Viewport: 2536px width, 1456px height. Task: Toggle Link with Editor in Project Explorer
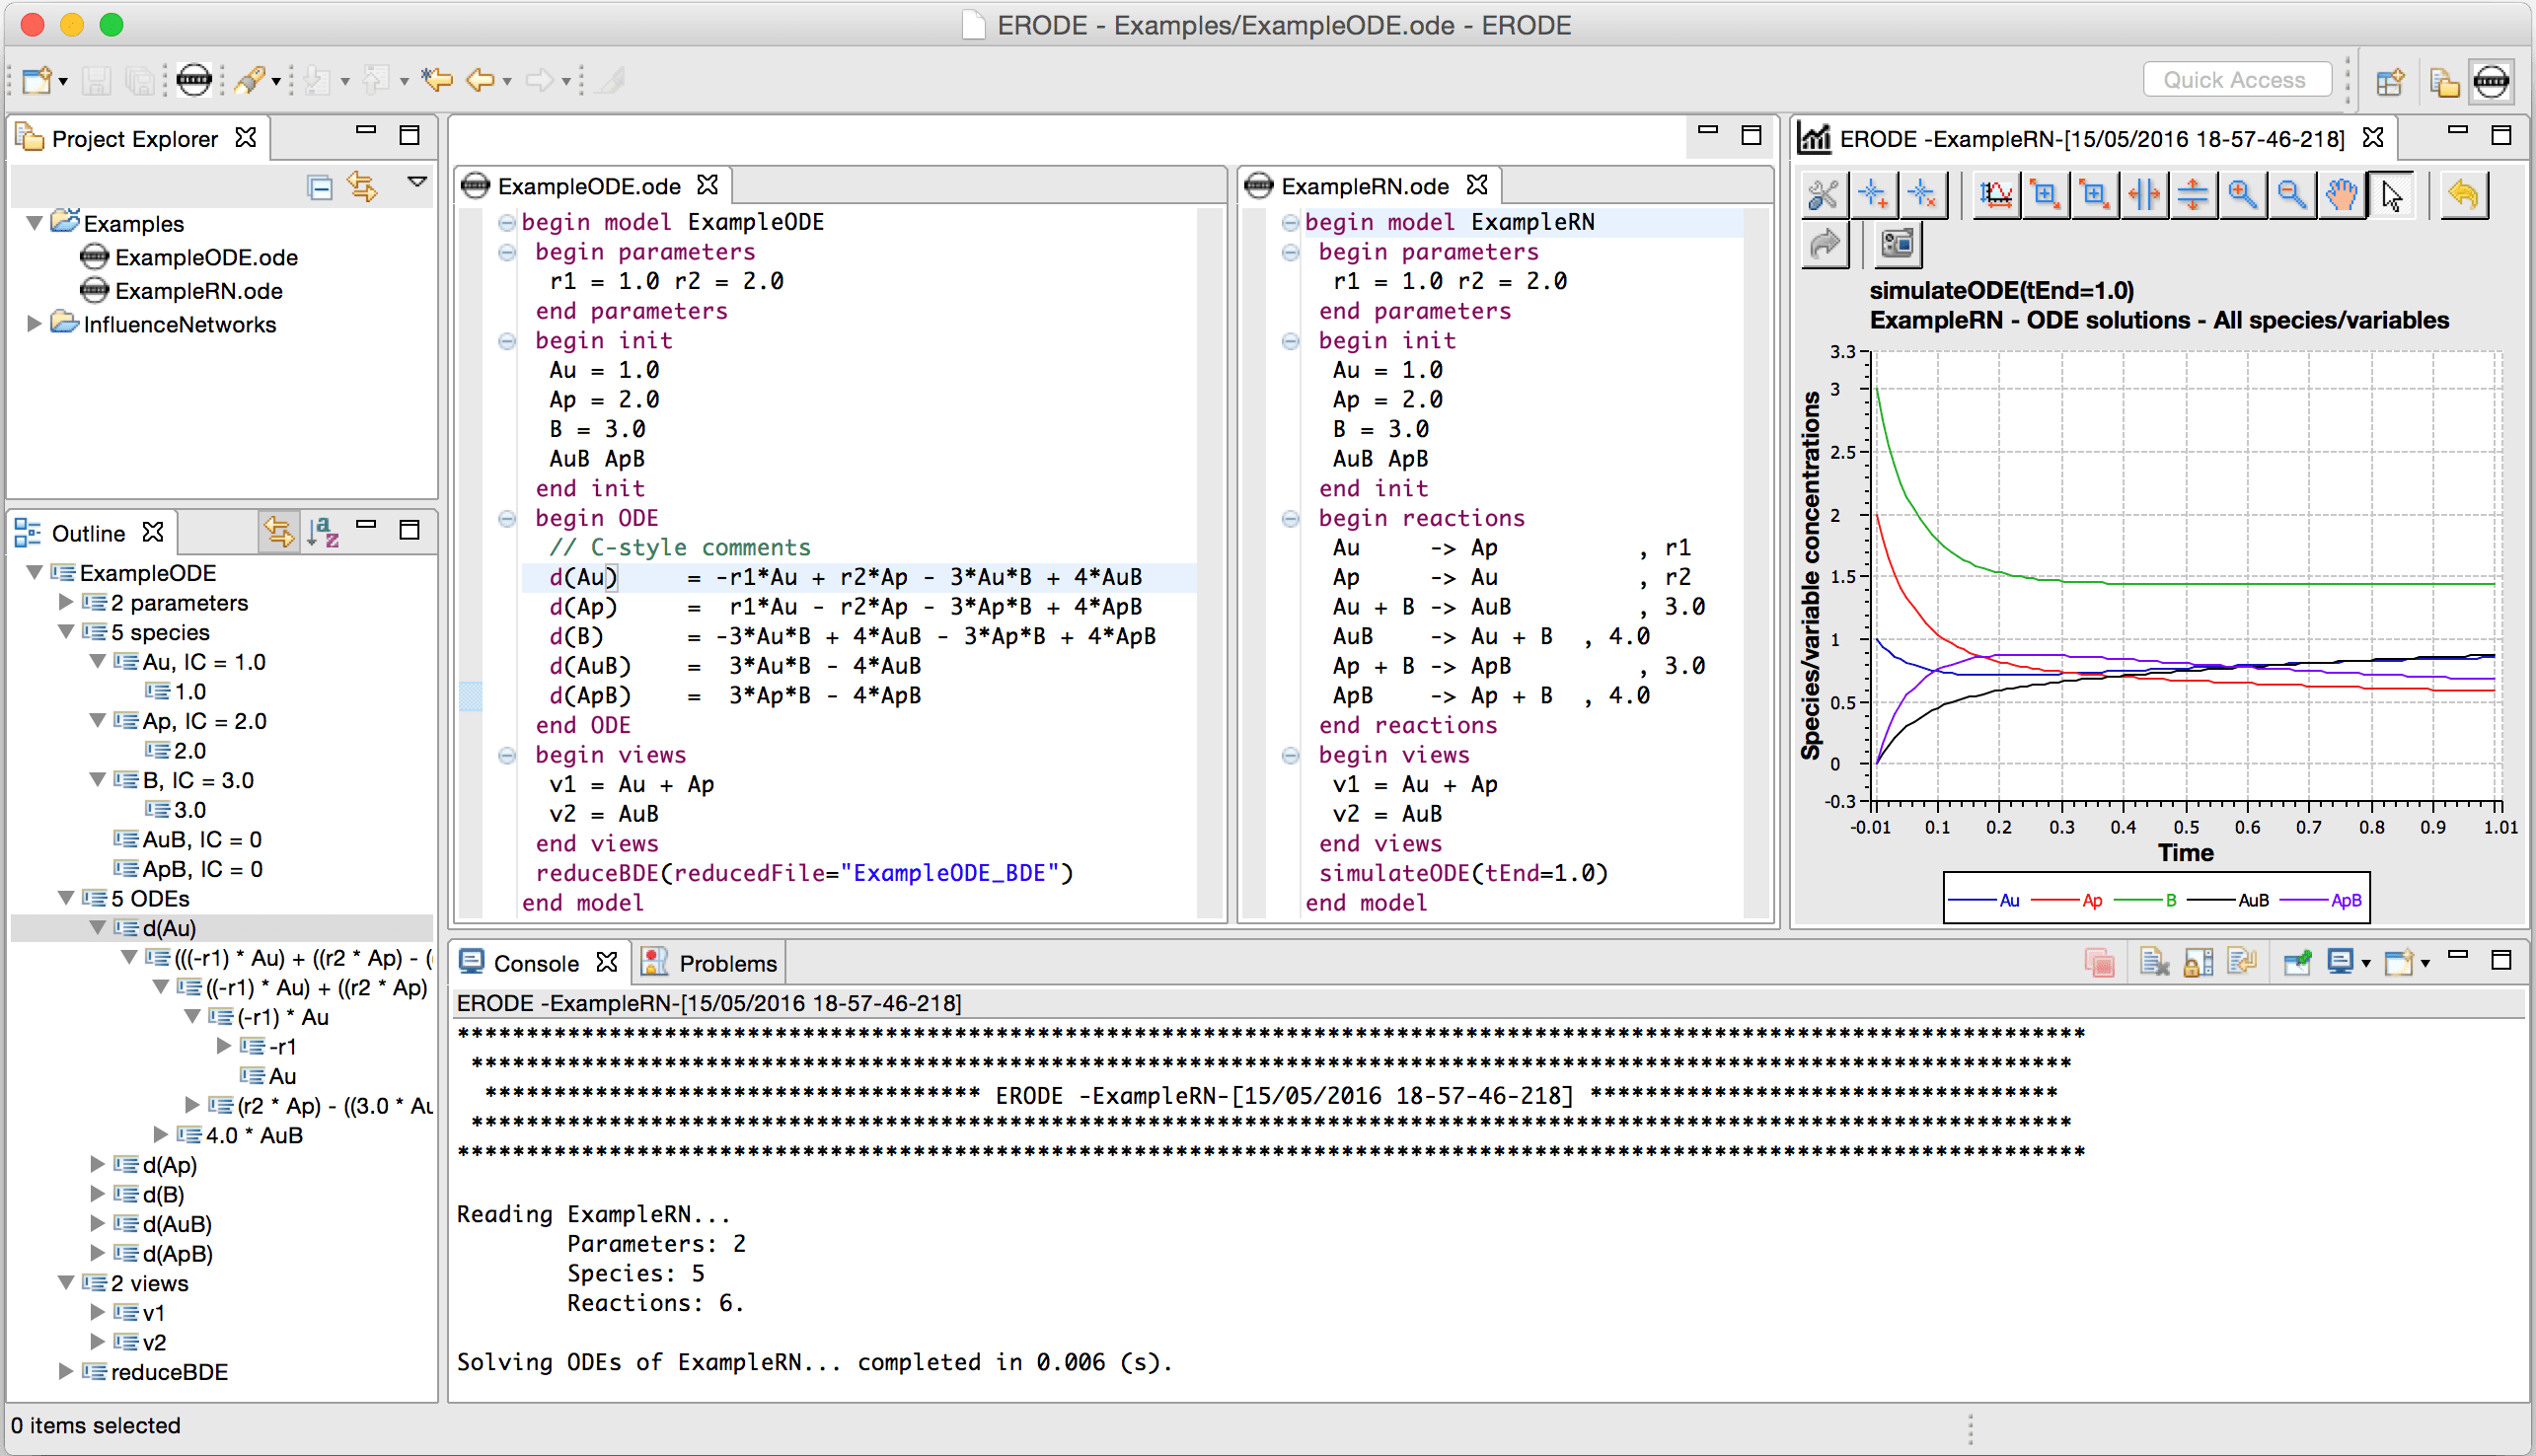point(363,187)
